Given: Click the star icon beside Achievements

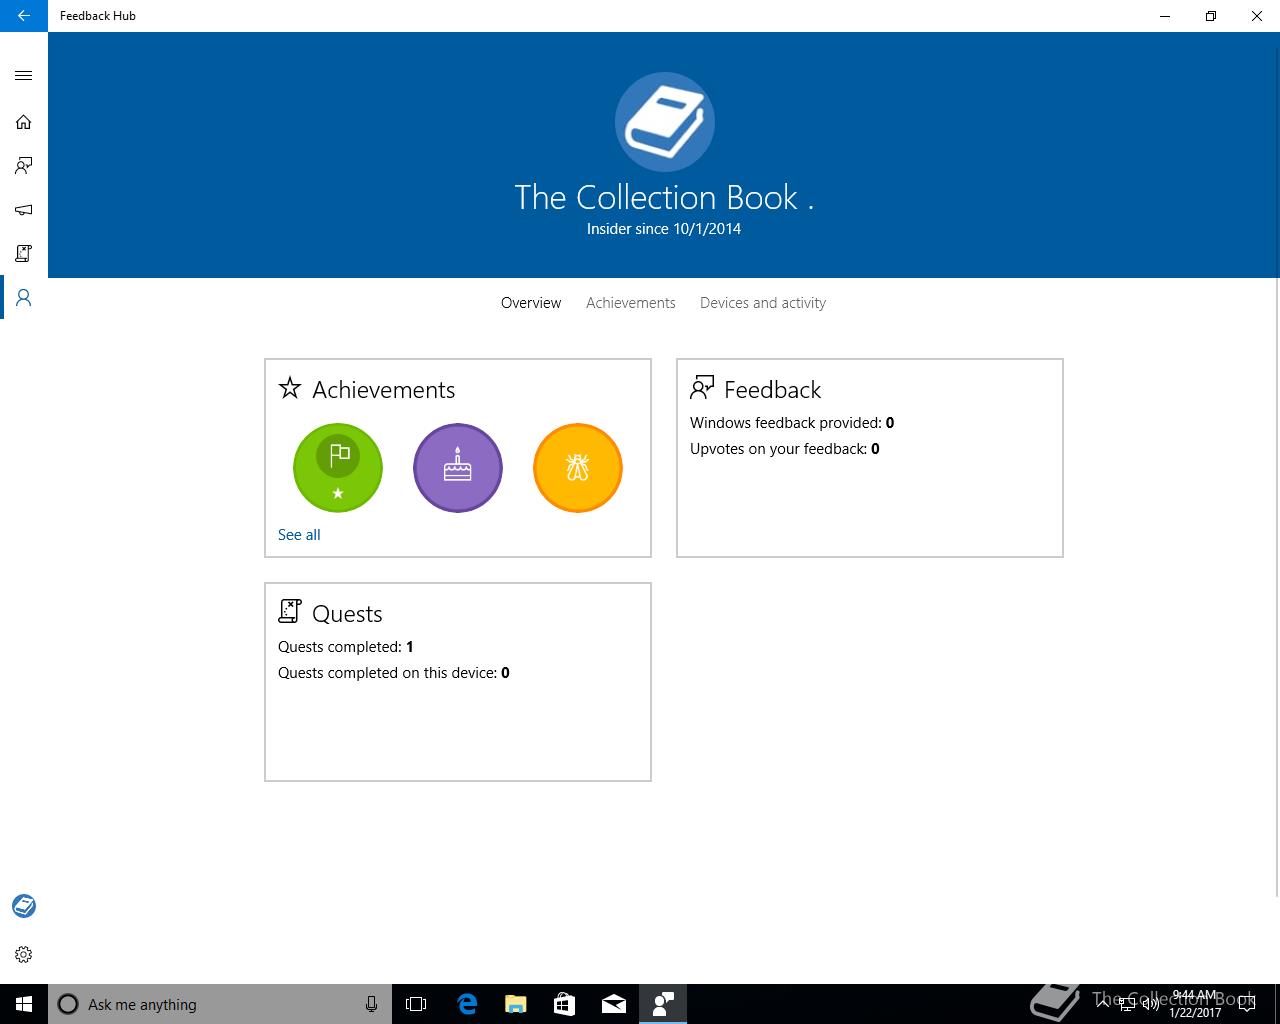Looking at the screenshot, I should tap(290, 388).
